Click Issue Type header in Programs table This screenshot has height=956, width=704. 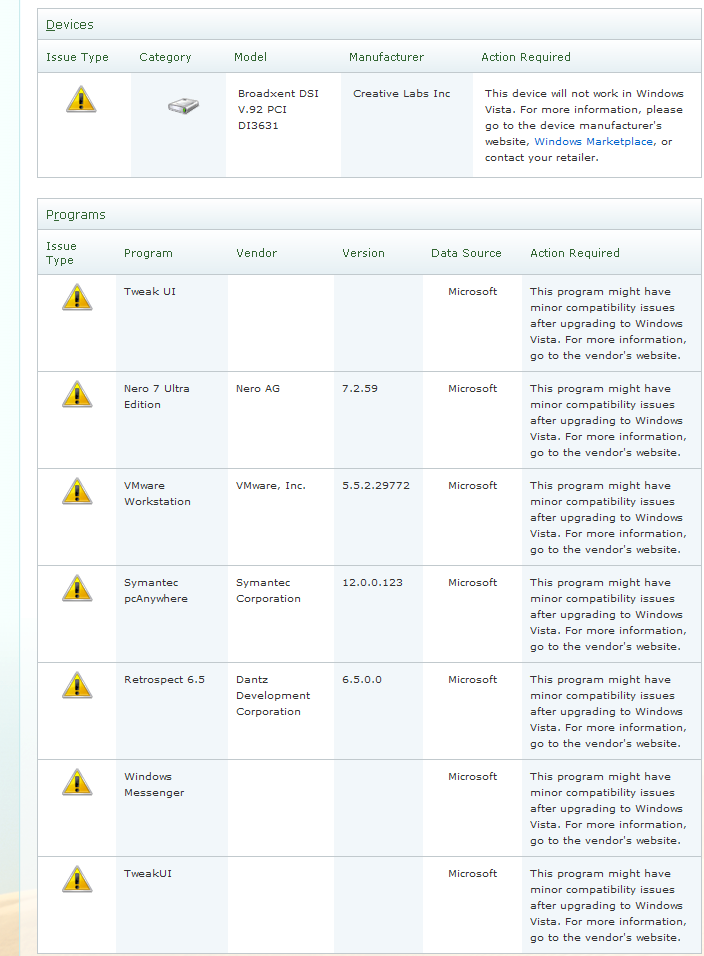click(x=61, y=253)
